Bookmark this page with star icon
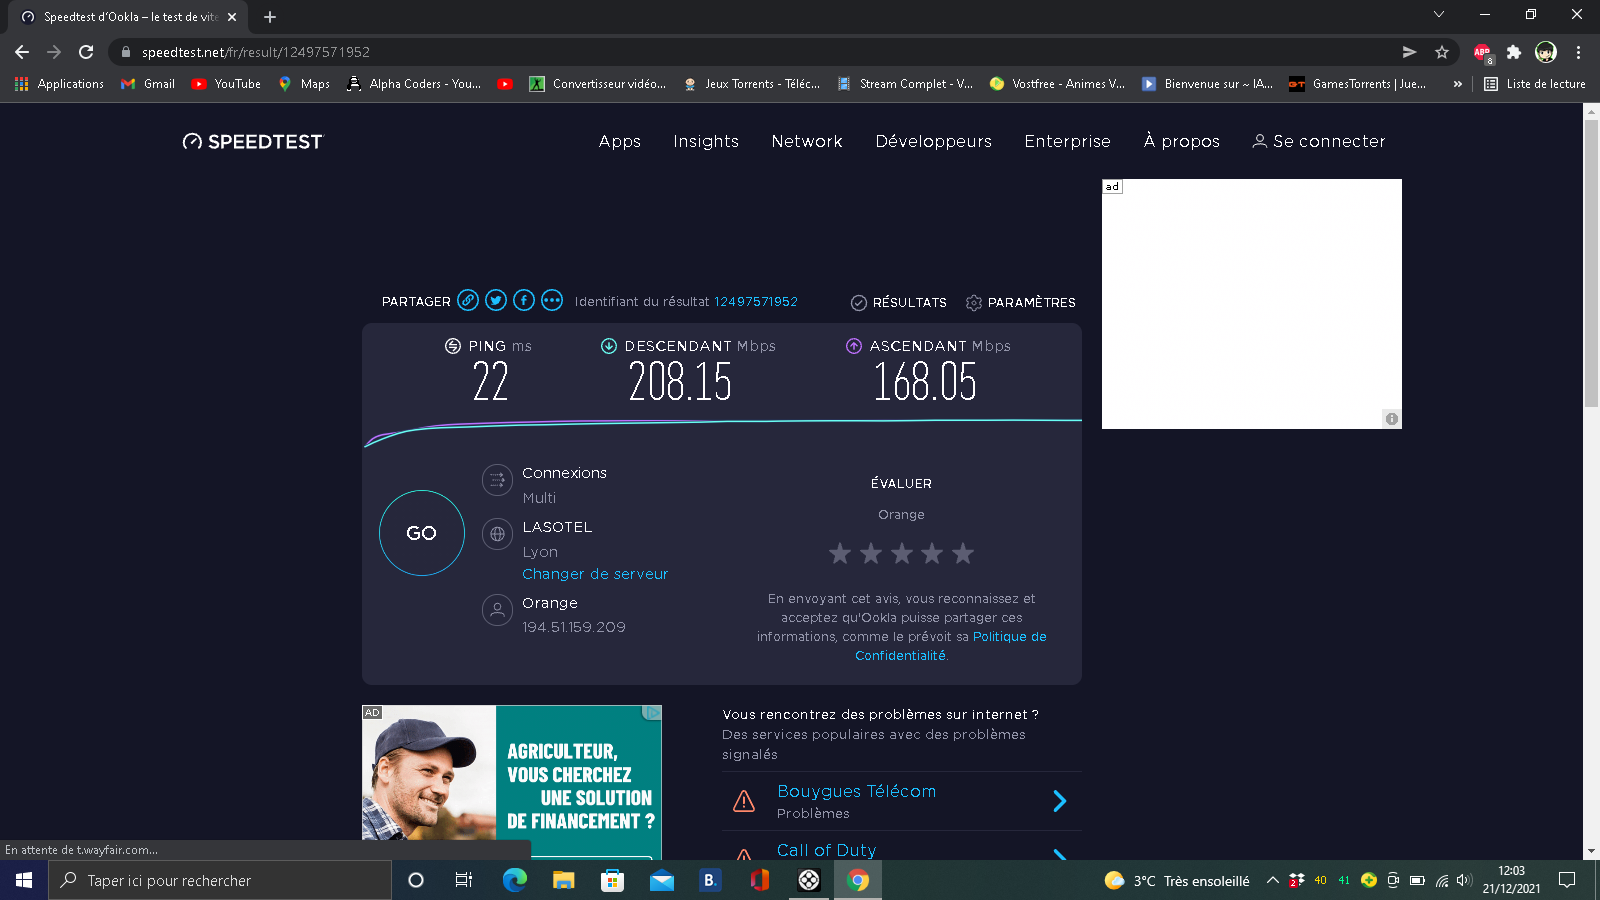This screenshot has width=1600, height=900. [1441, 52]
